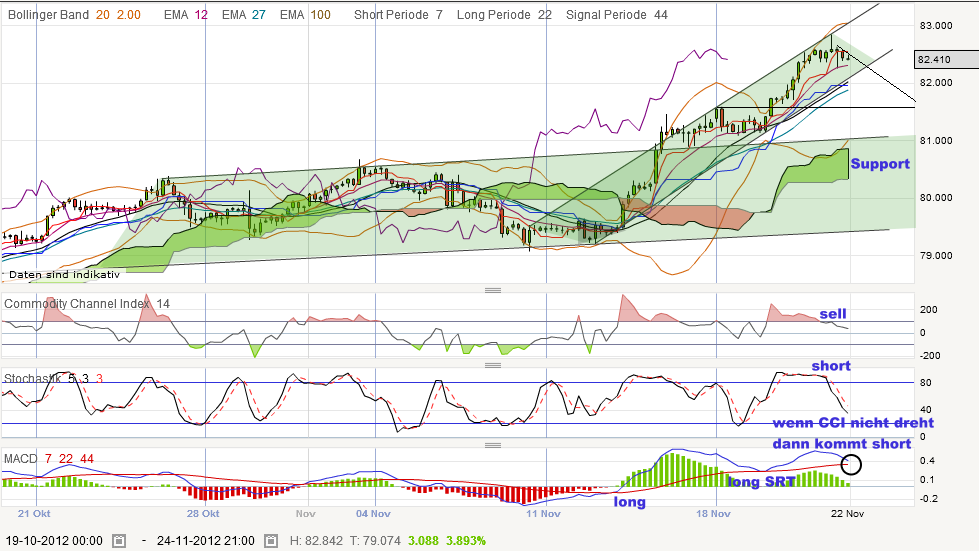Click the wenn CCI nicht dreht annotation

(x=854, y=423)
